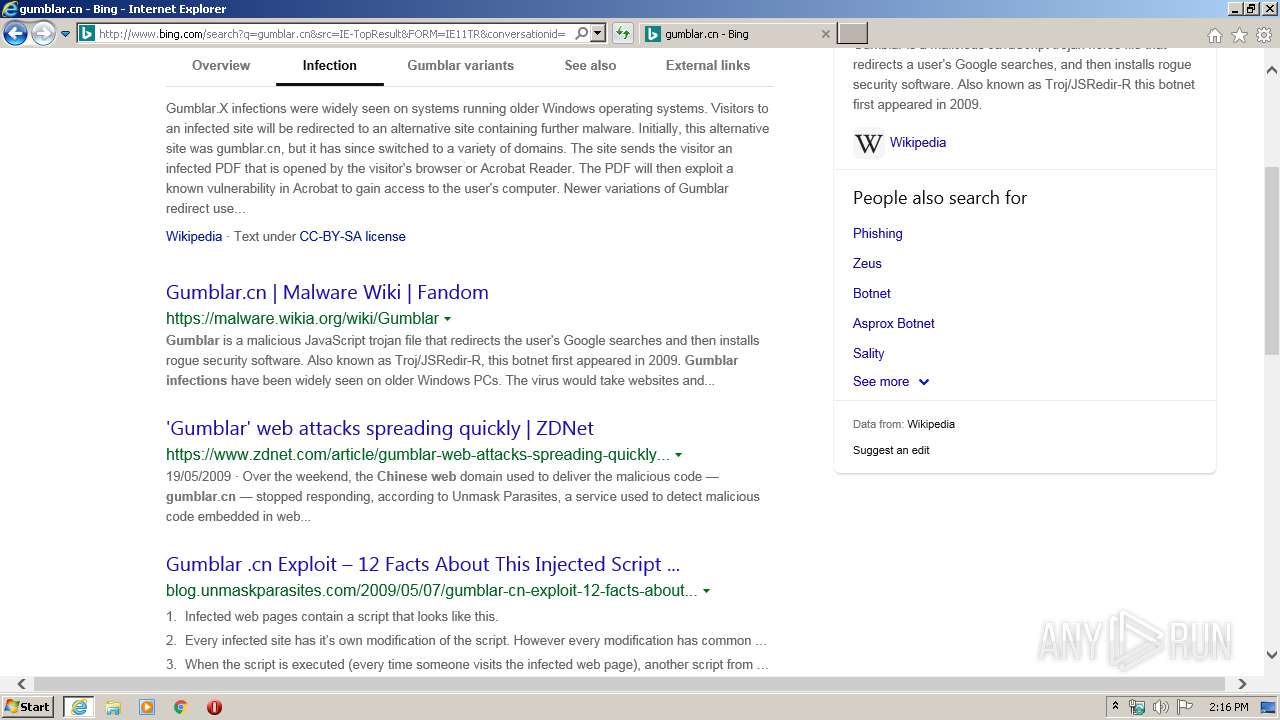Open the External links tab
The width and height of the screenshot is (1280, 720).
pos(708,65)
